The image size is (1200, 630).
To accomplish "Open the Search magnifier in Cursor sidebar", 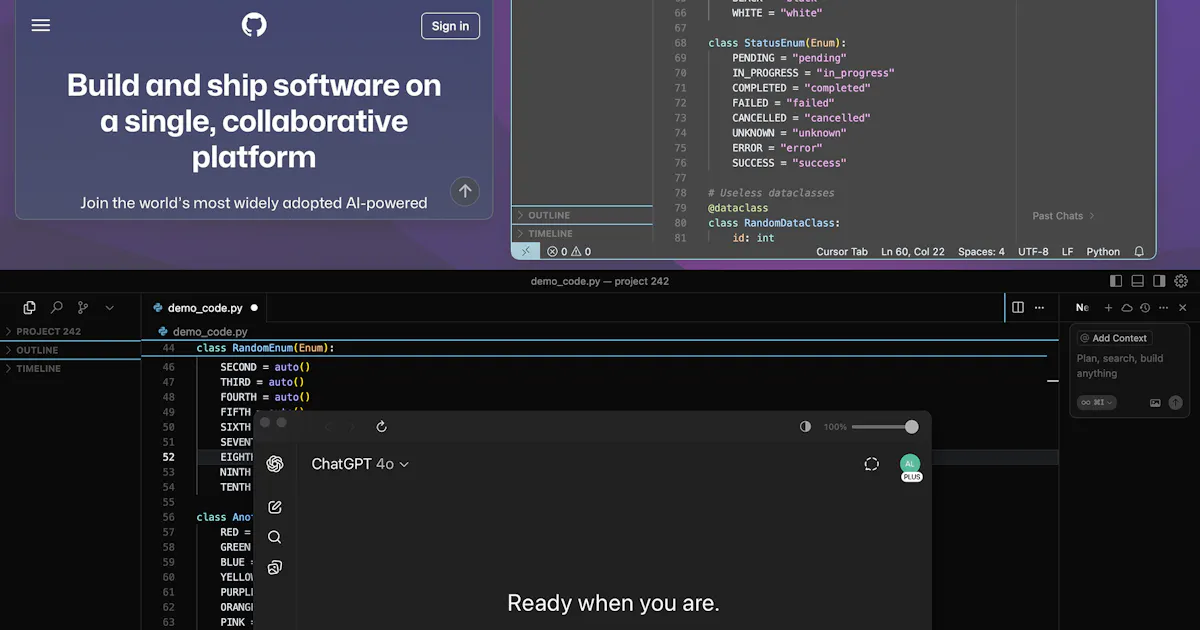I will (x=56, y=308).
